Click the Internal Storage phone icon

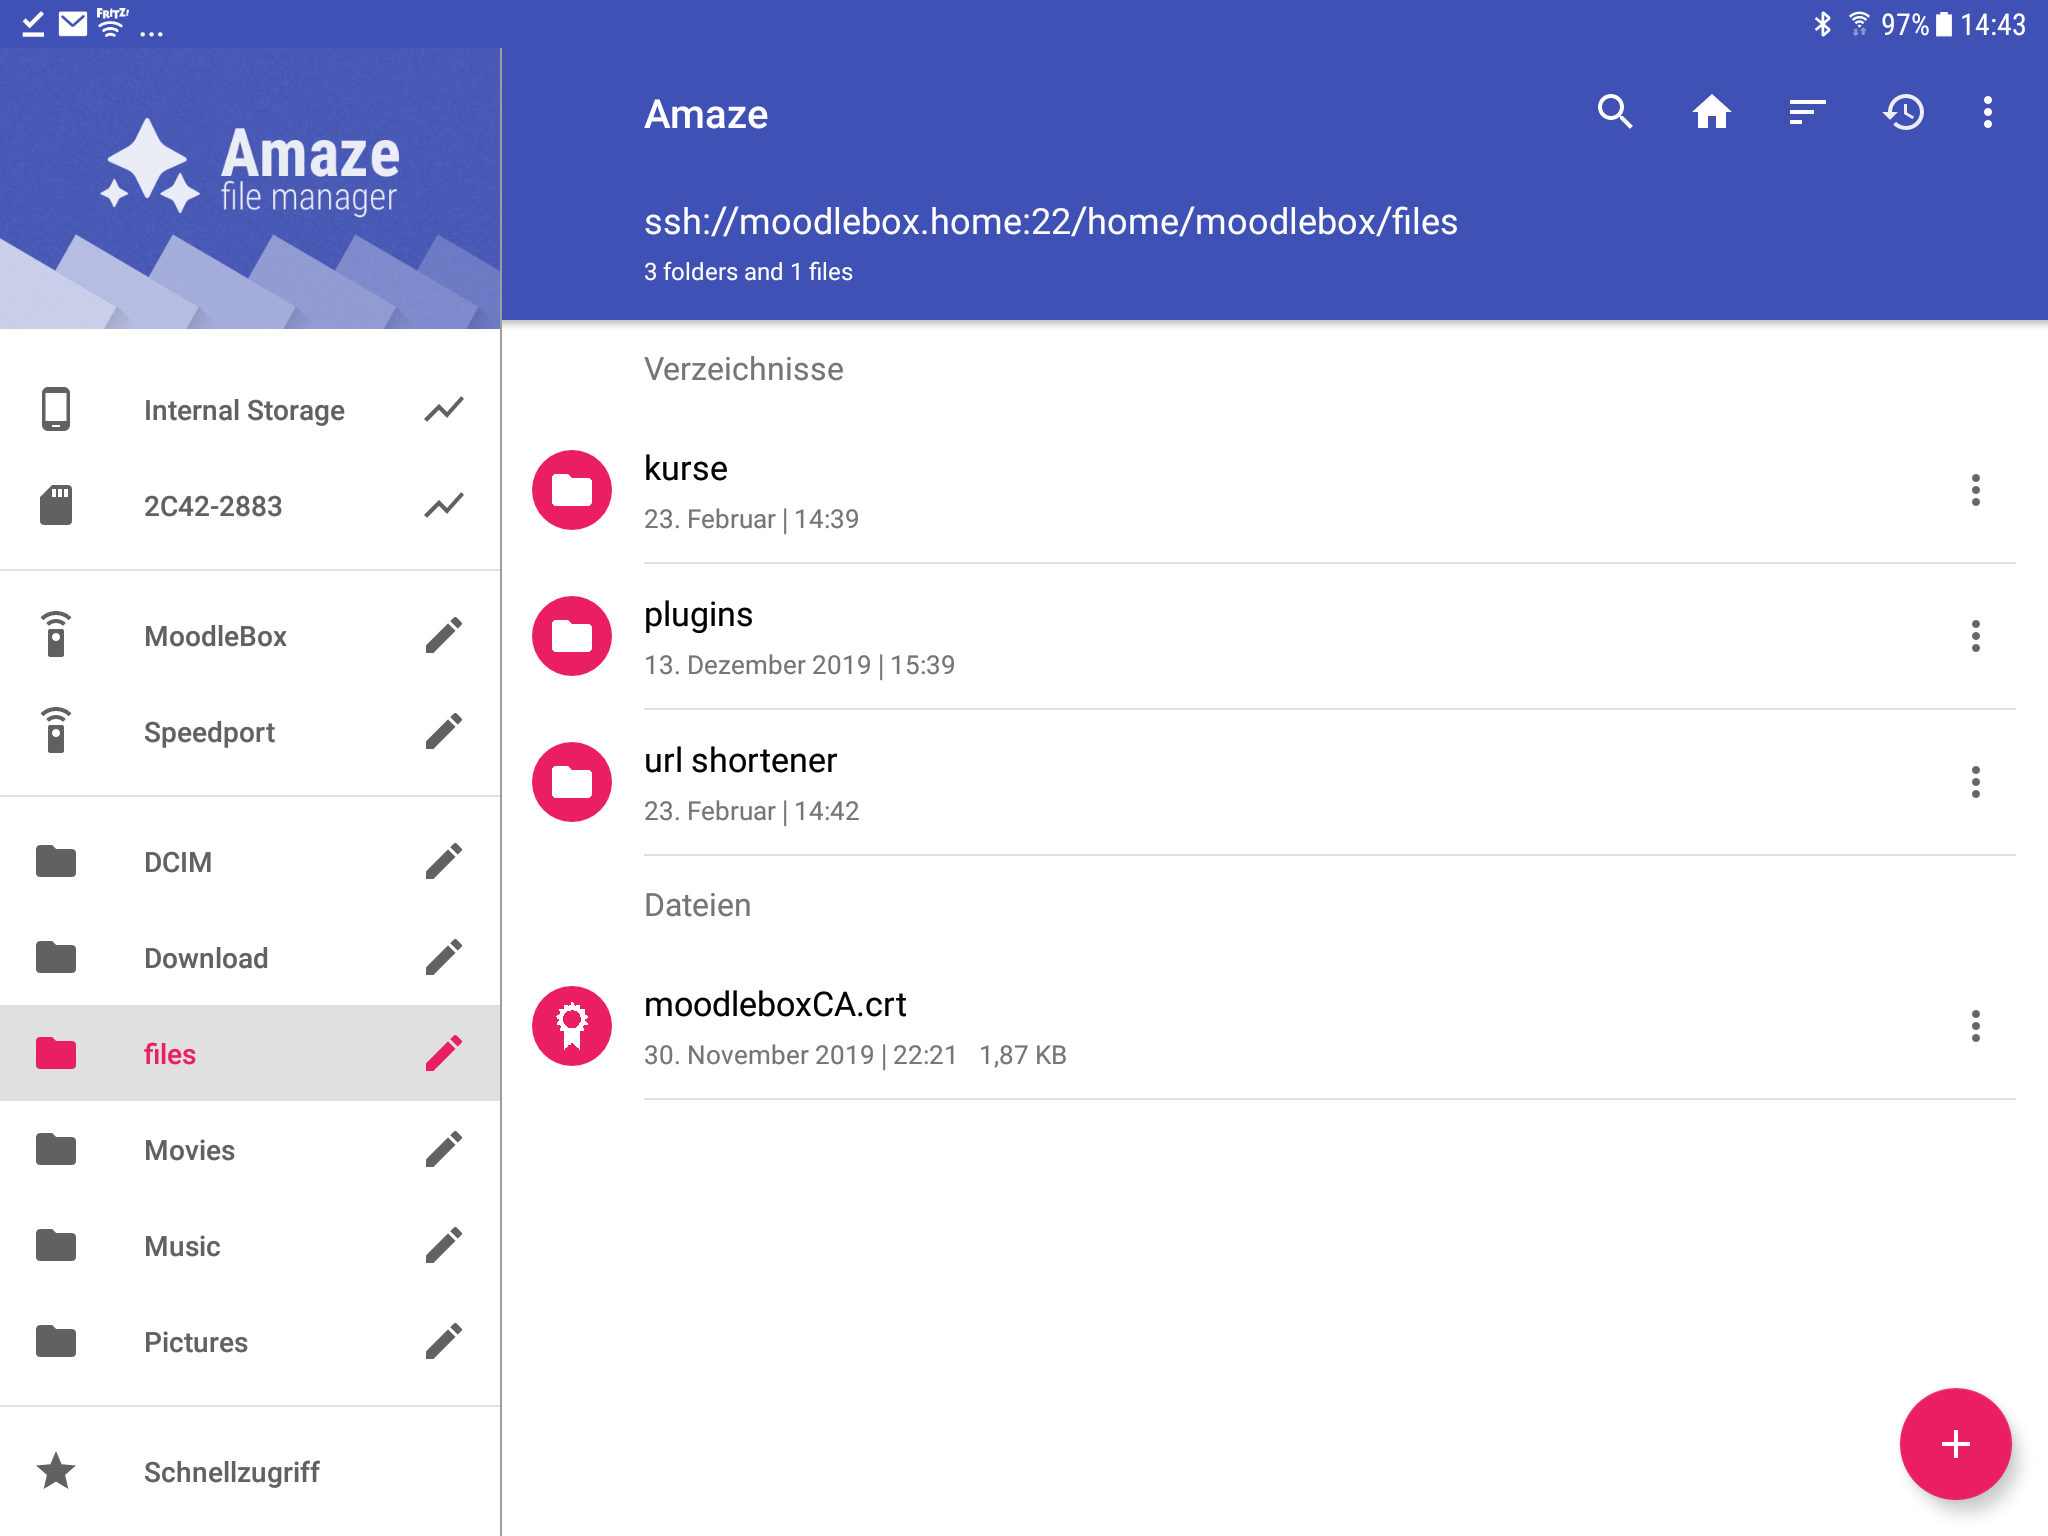click(x=56, y=409)
